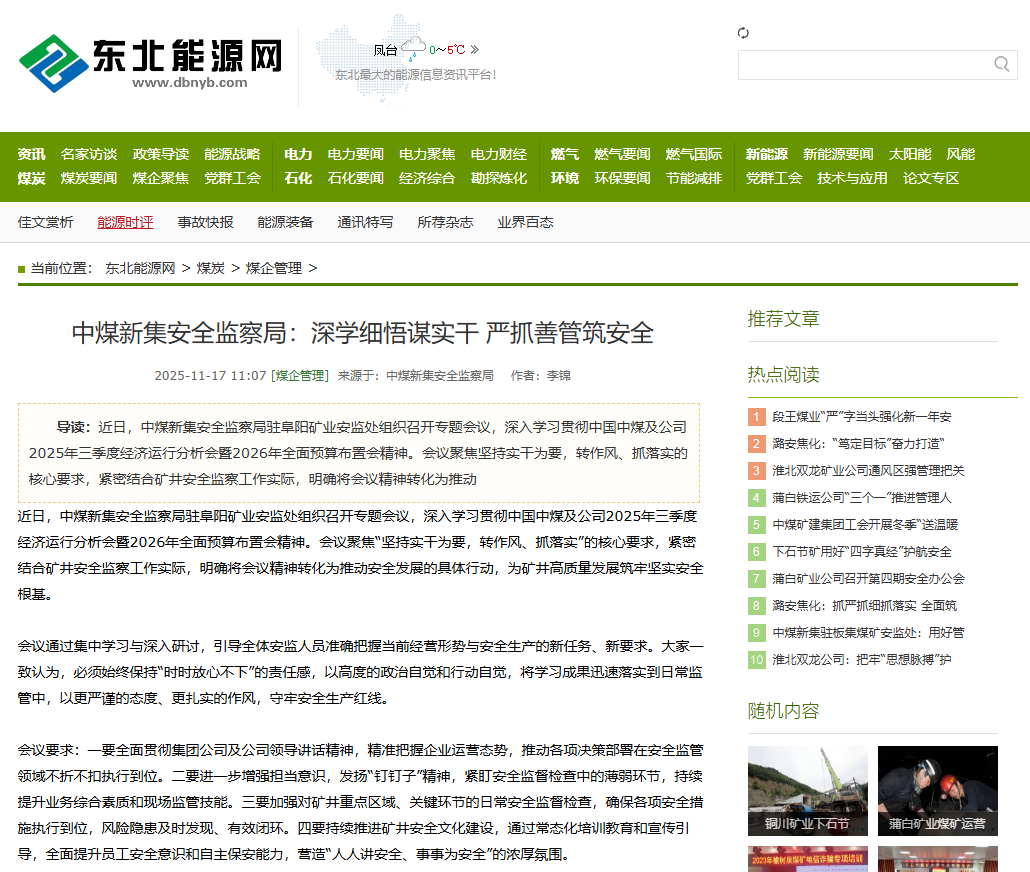Open the 电力 navigation category
This screenshot has height=872, width=1030.
click(x=298, y=154)
